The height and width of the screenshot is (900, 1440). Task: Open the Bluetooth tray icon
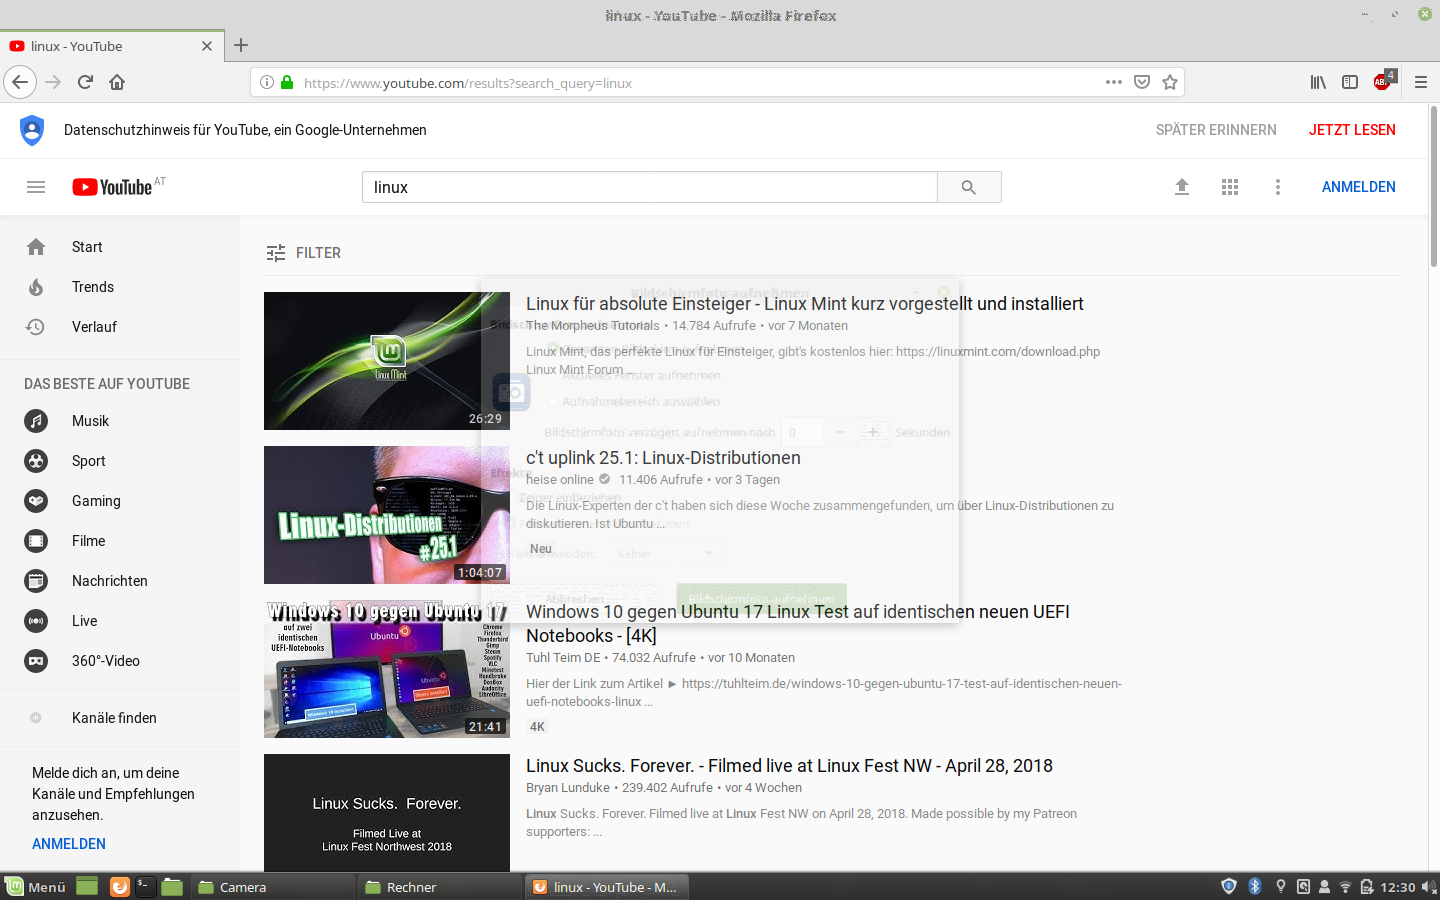(1255, 887)
